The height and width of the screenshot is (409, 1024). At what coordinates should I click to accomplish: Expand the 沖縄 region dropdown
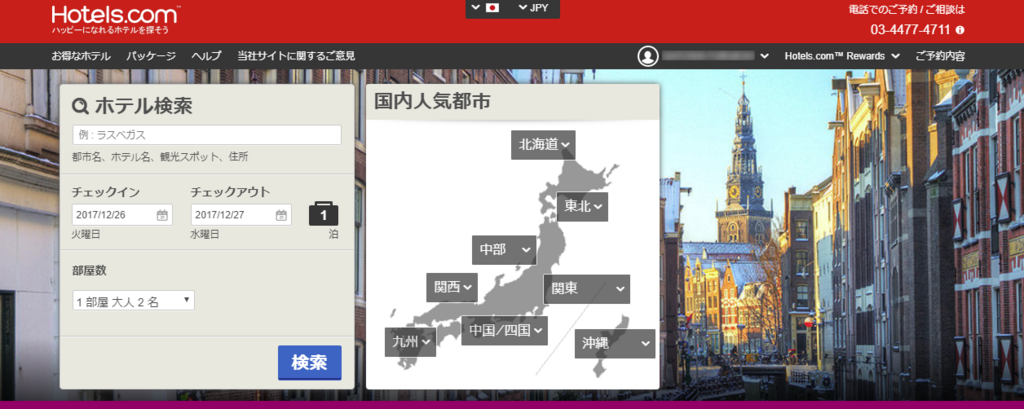click(x=615, y=344)
